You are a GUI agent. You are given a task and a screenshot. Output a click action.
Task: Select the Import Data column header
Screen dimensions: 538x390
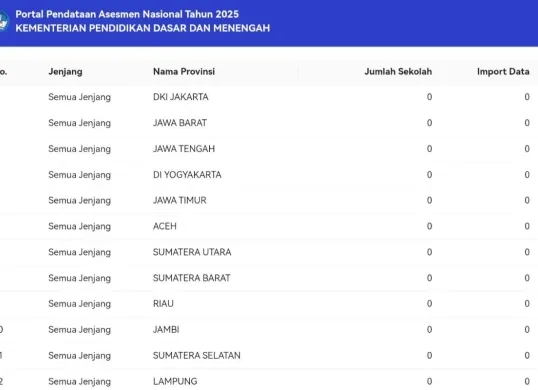(503, 72)
